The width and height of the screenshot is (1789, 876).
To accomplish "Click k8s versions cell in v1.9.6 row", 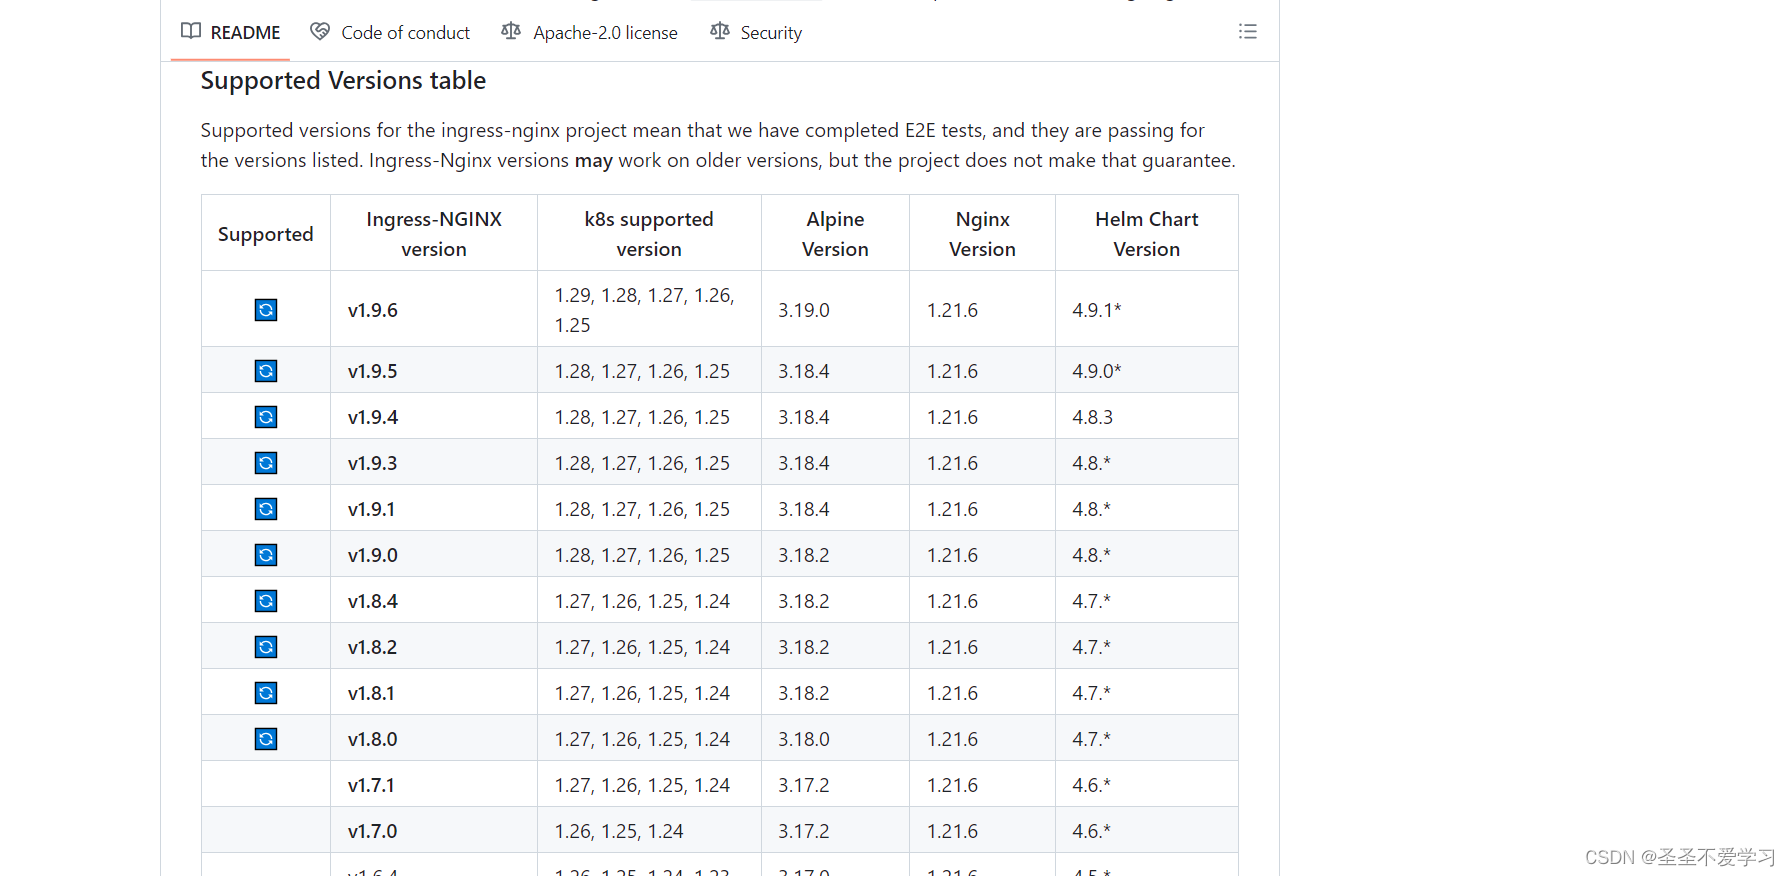I will (x=649, y=310).
